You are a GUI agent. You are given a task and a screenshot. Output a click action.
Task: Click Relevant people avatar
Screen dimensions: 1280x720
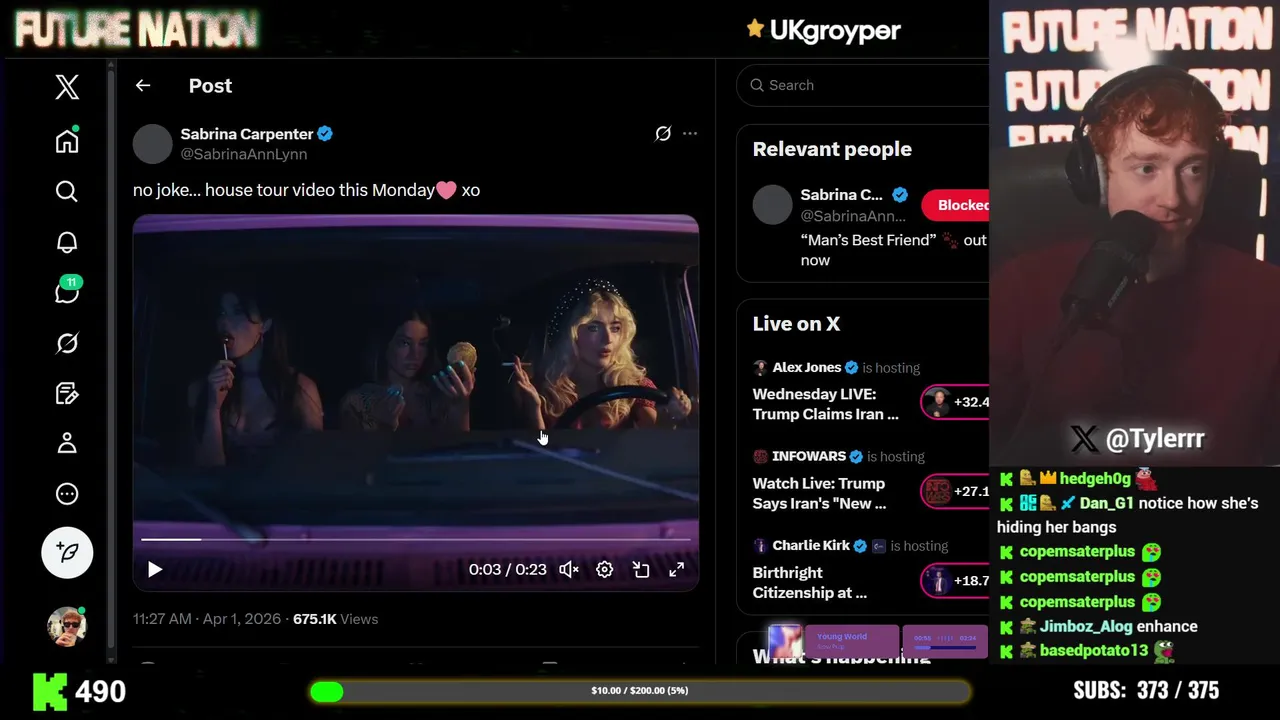coord(772,205)
